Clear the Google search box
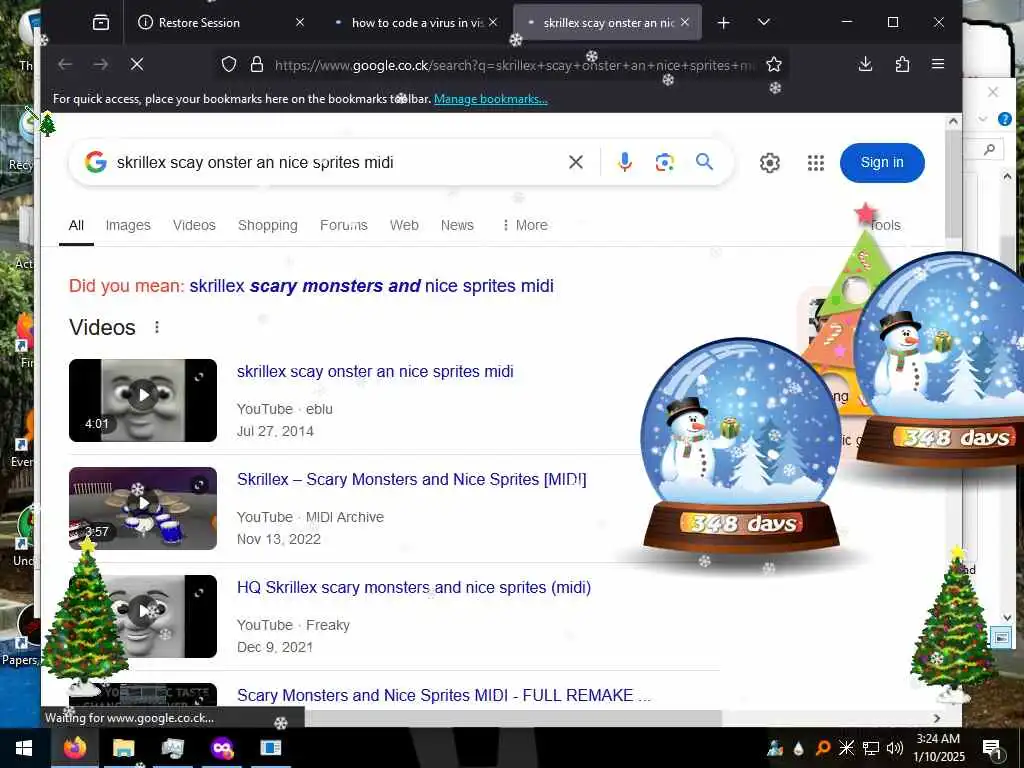The width and height of the screenshot is (1024, 768). (x=575, y=162)
